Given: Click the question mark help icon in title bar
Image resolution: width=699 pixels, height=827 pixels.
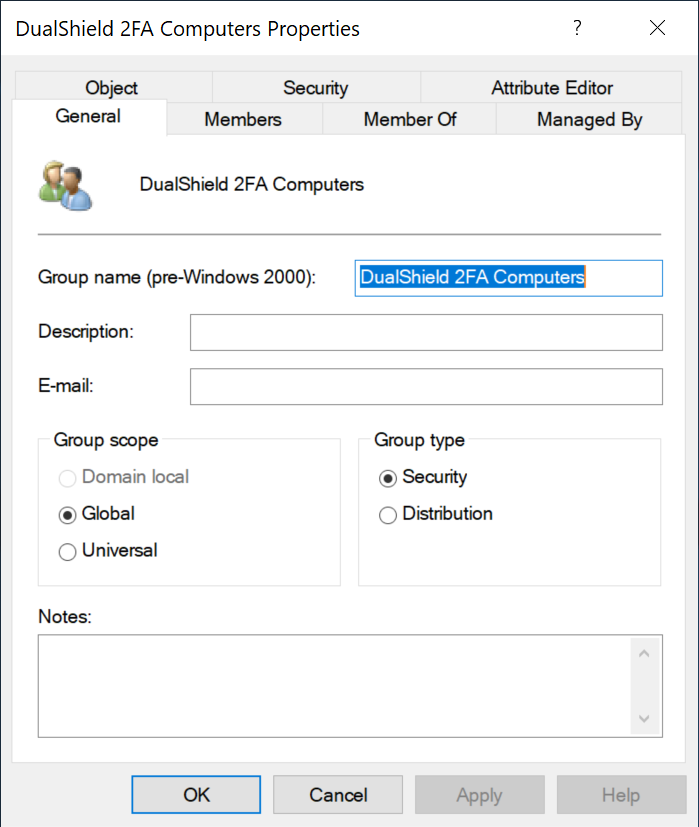Looking at the screenshot, I should (577, 28).
